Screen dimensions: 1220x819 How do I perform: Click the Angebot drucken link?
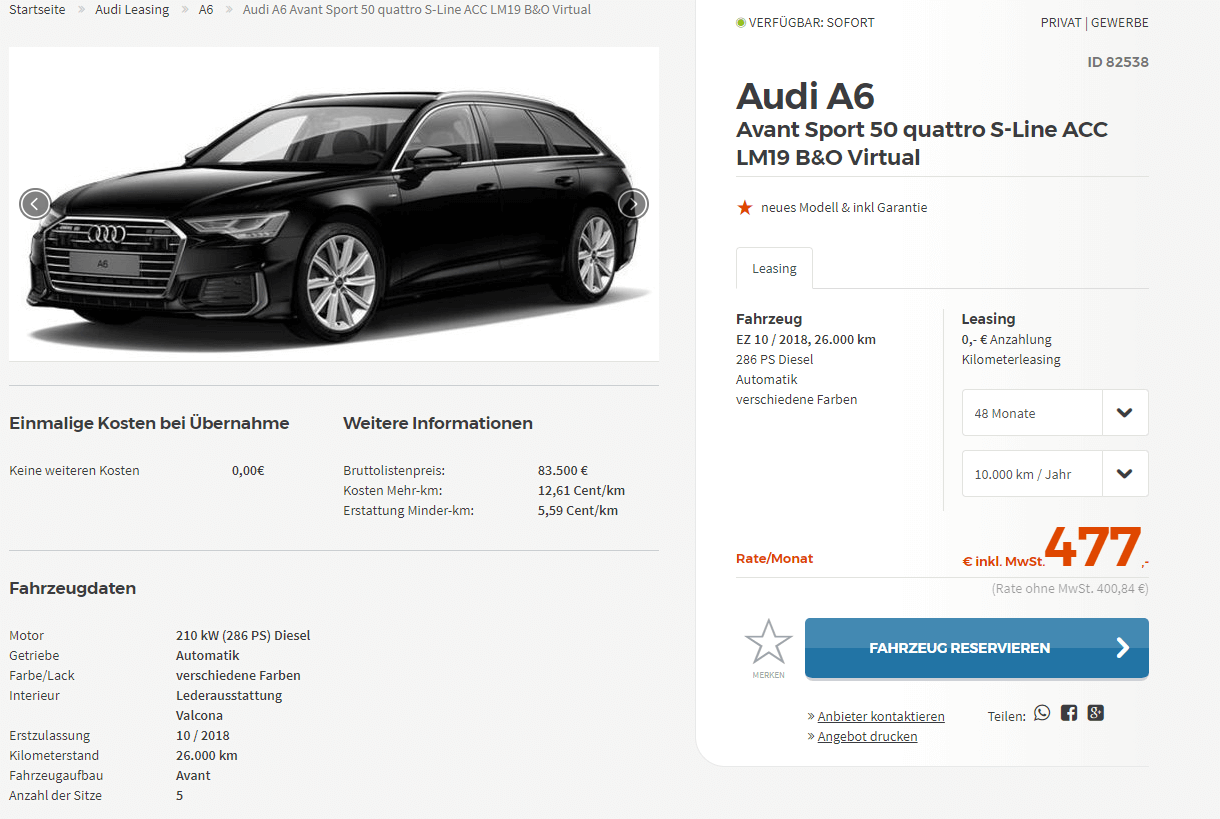pos(867,736)
